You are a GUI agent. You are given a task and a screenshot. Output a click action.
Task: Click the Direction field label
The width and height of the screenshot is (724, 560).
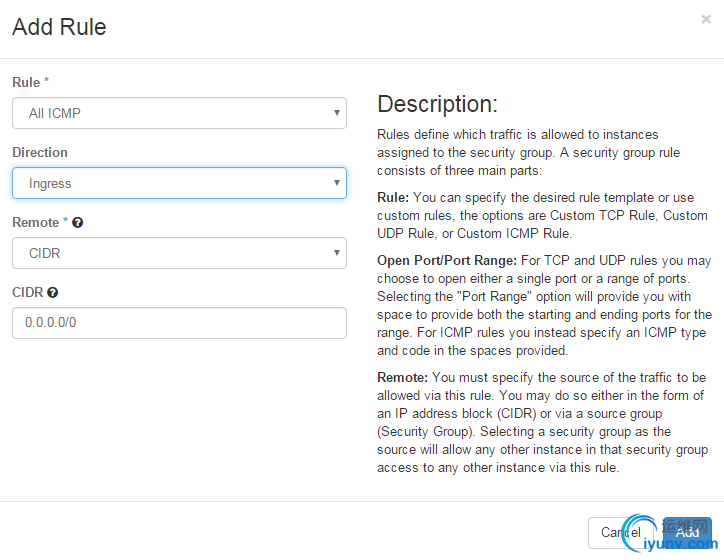[40, 152]
